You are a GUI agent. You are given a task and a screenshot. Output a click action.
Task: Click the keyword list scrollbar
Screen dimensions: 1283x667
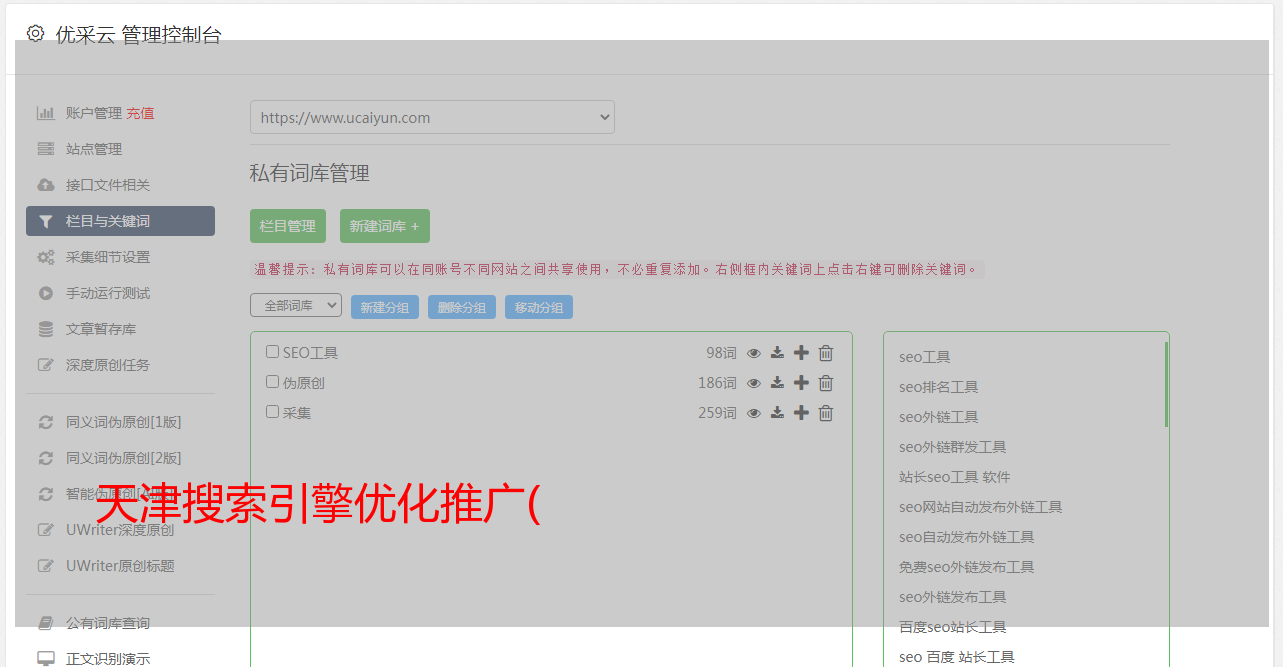tap(1166, 385)
